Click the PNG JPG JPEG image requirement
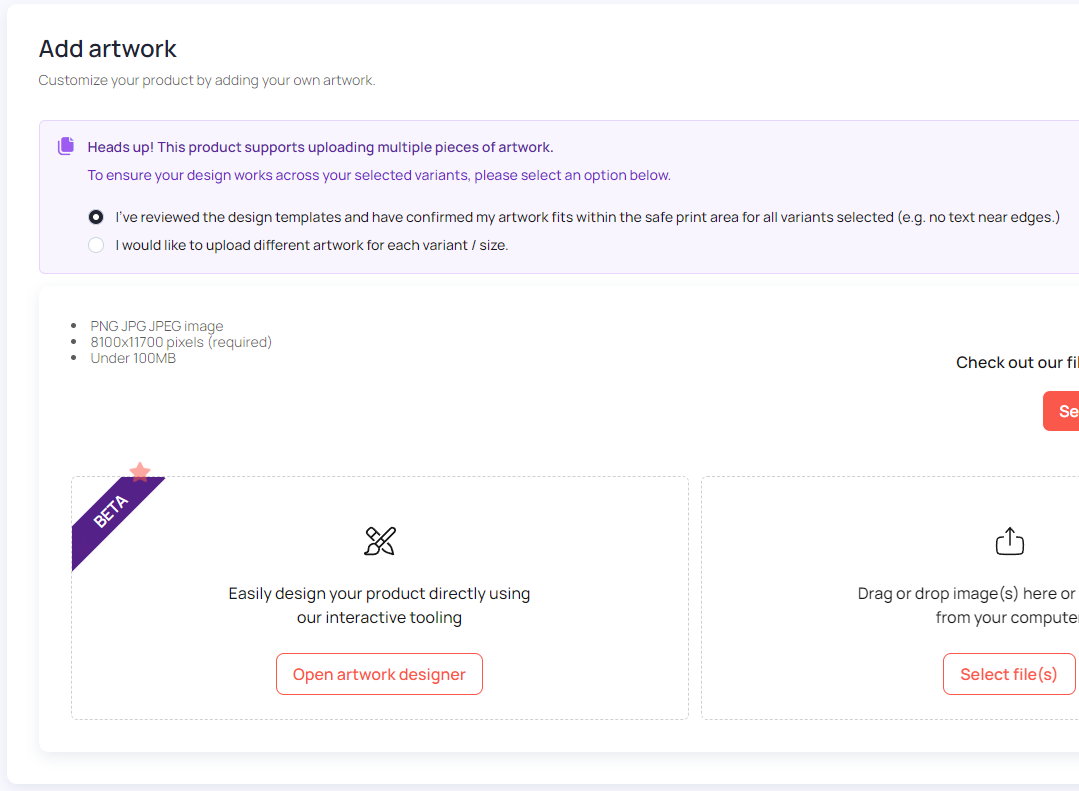 [157, 326]
